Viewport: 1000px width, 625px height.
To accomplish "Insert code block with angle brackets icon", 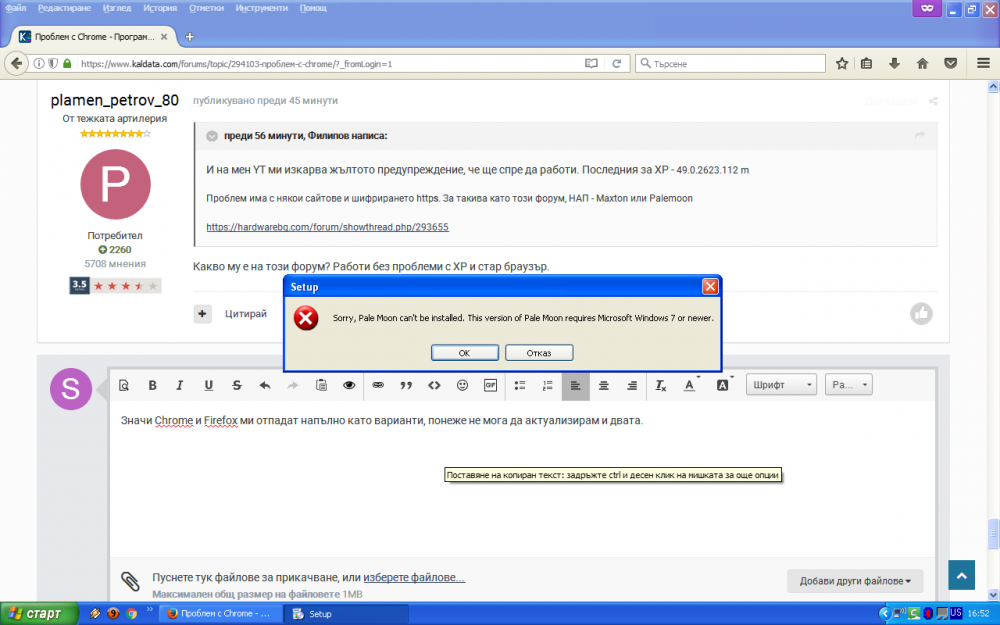I will pyautogui.click(x=434, y=385).
